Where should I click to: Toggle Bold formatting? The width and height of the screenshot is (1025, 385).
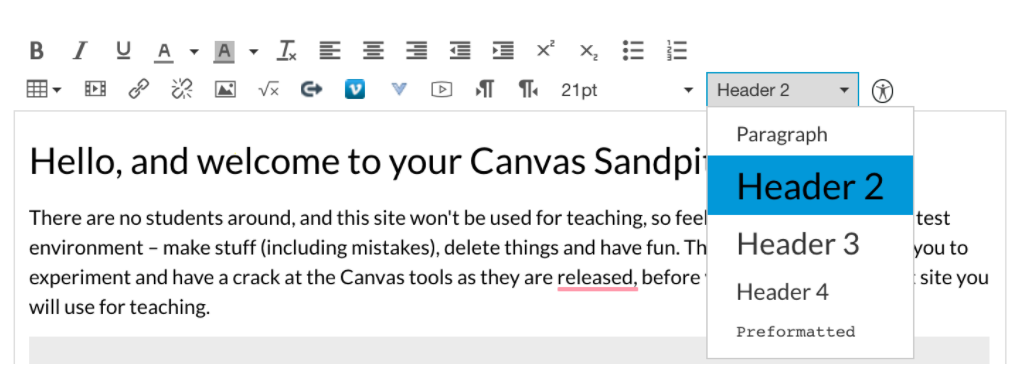pos(37,50)
